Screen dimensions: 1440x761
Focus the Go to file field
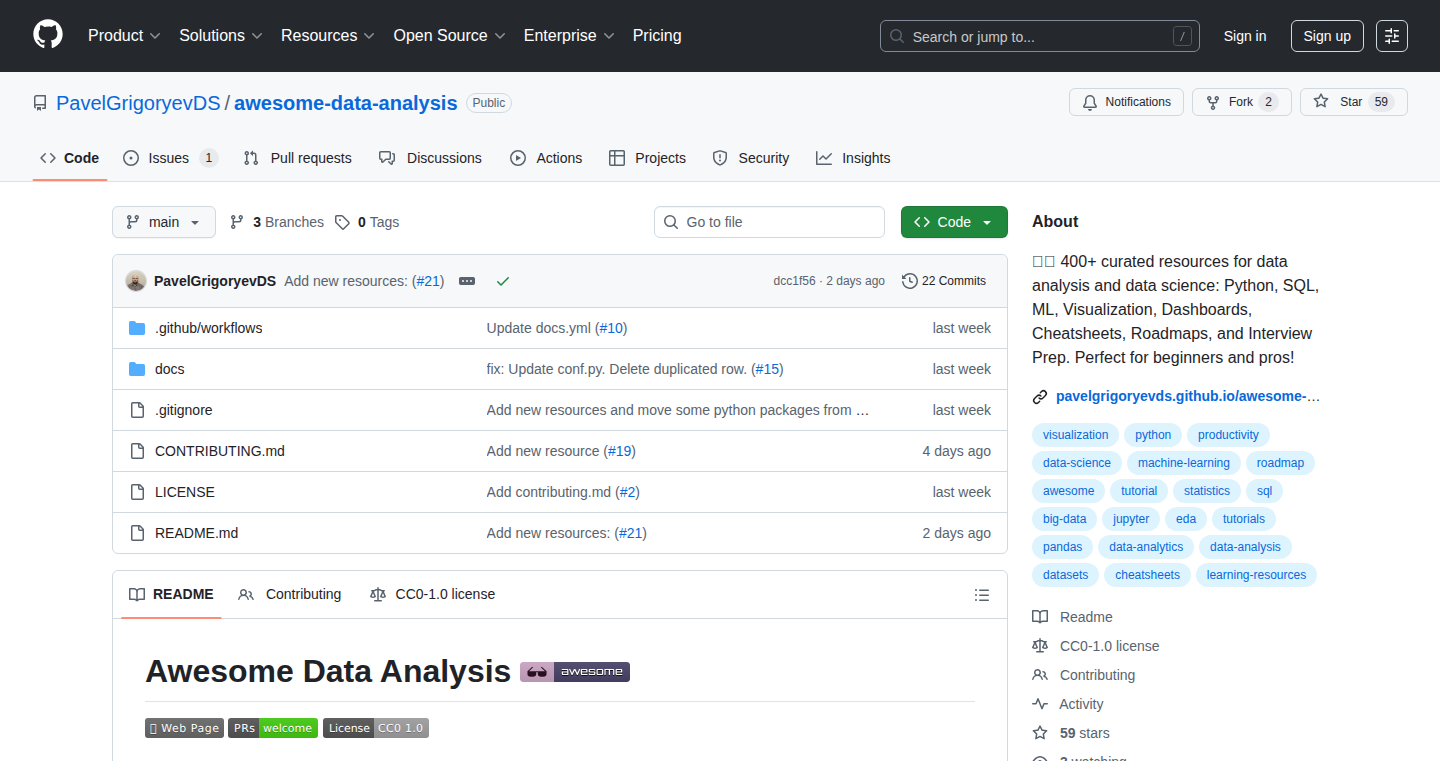point(769,222)
